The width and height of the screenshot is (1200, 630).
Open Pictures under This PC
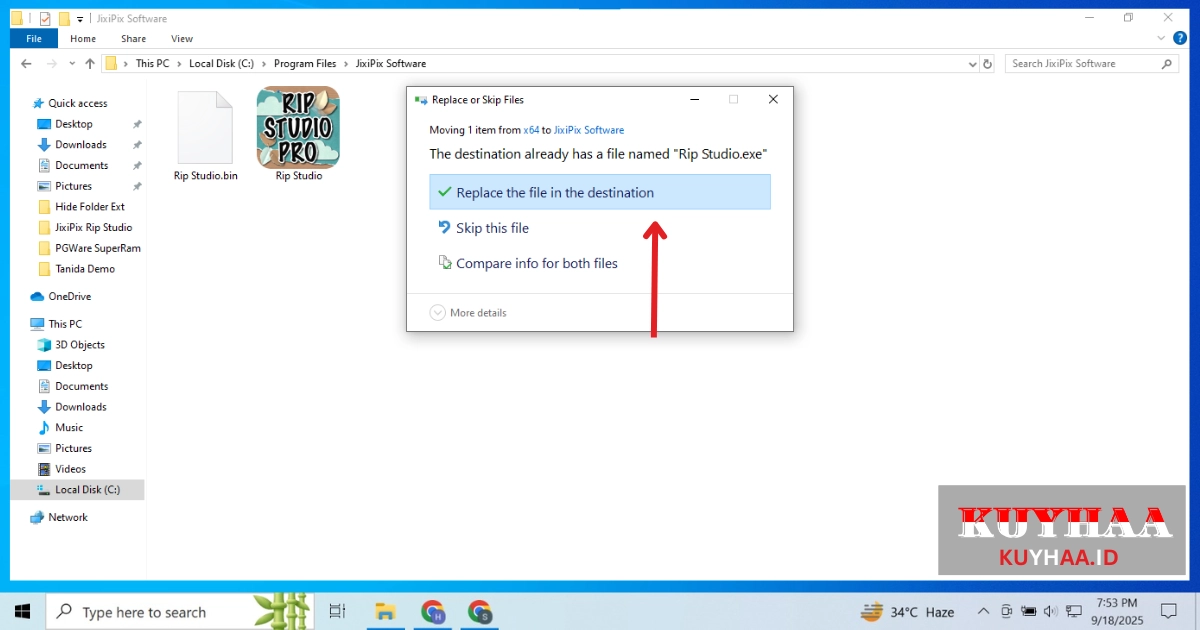point(73,448)
